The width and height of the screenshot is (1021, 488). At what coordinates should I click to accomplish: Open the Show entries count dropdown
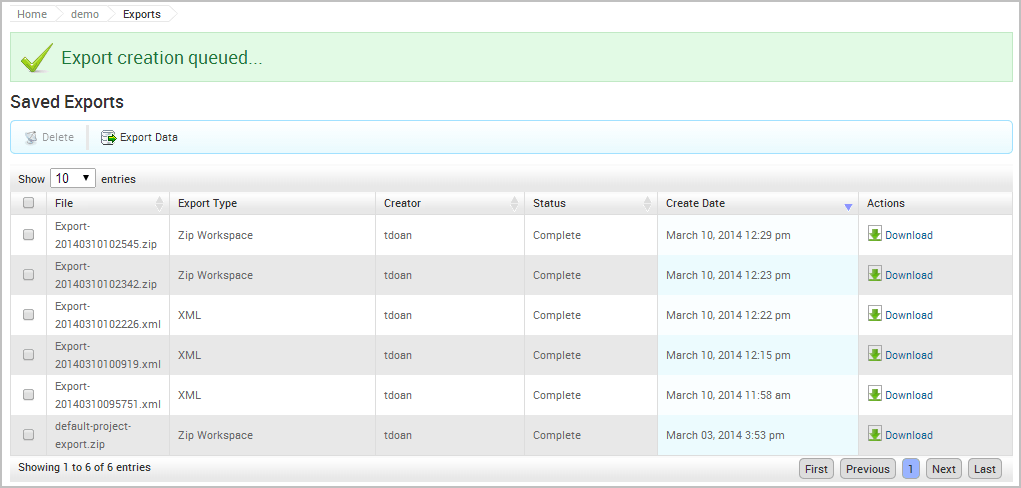[x=72, y=179]
